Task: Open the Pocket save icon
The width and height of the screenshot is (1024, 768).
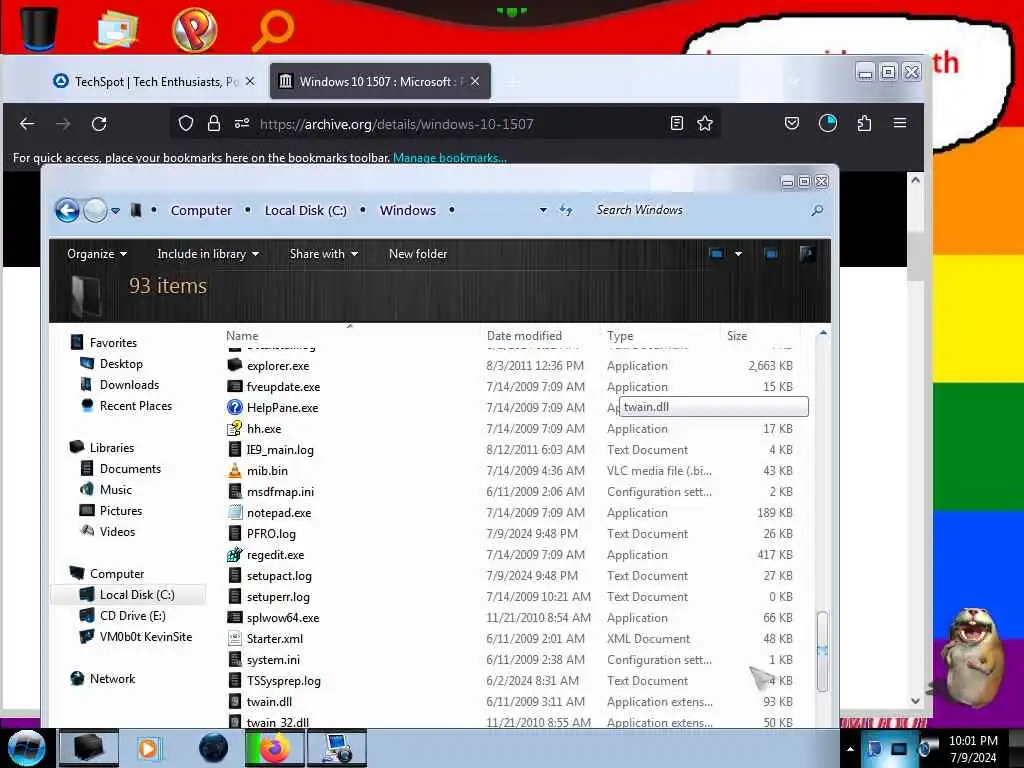Action: 792,123
